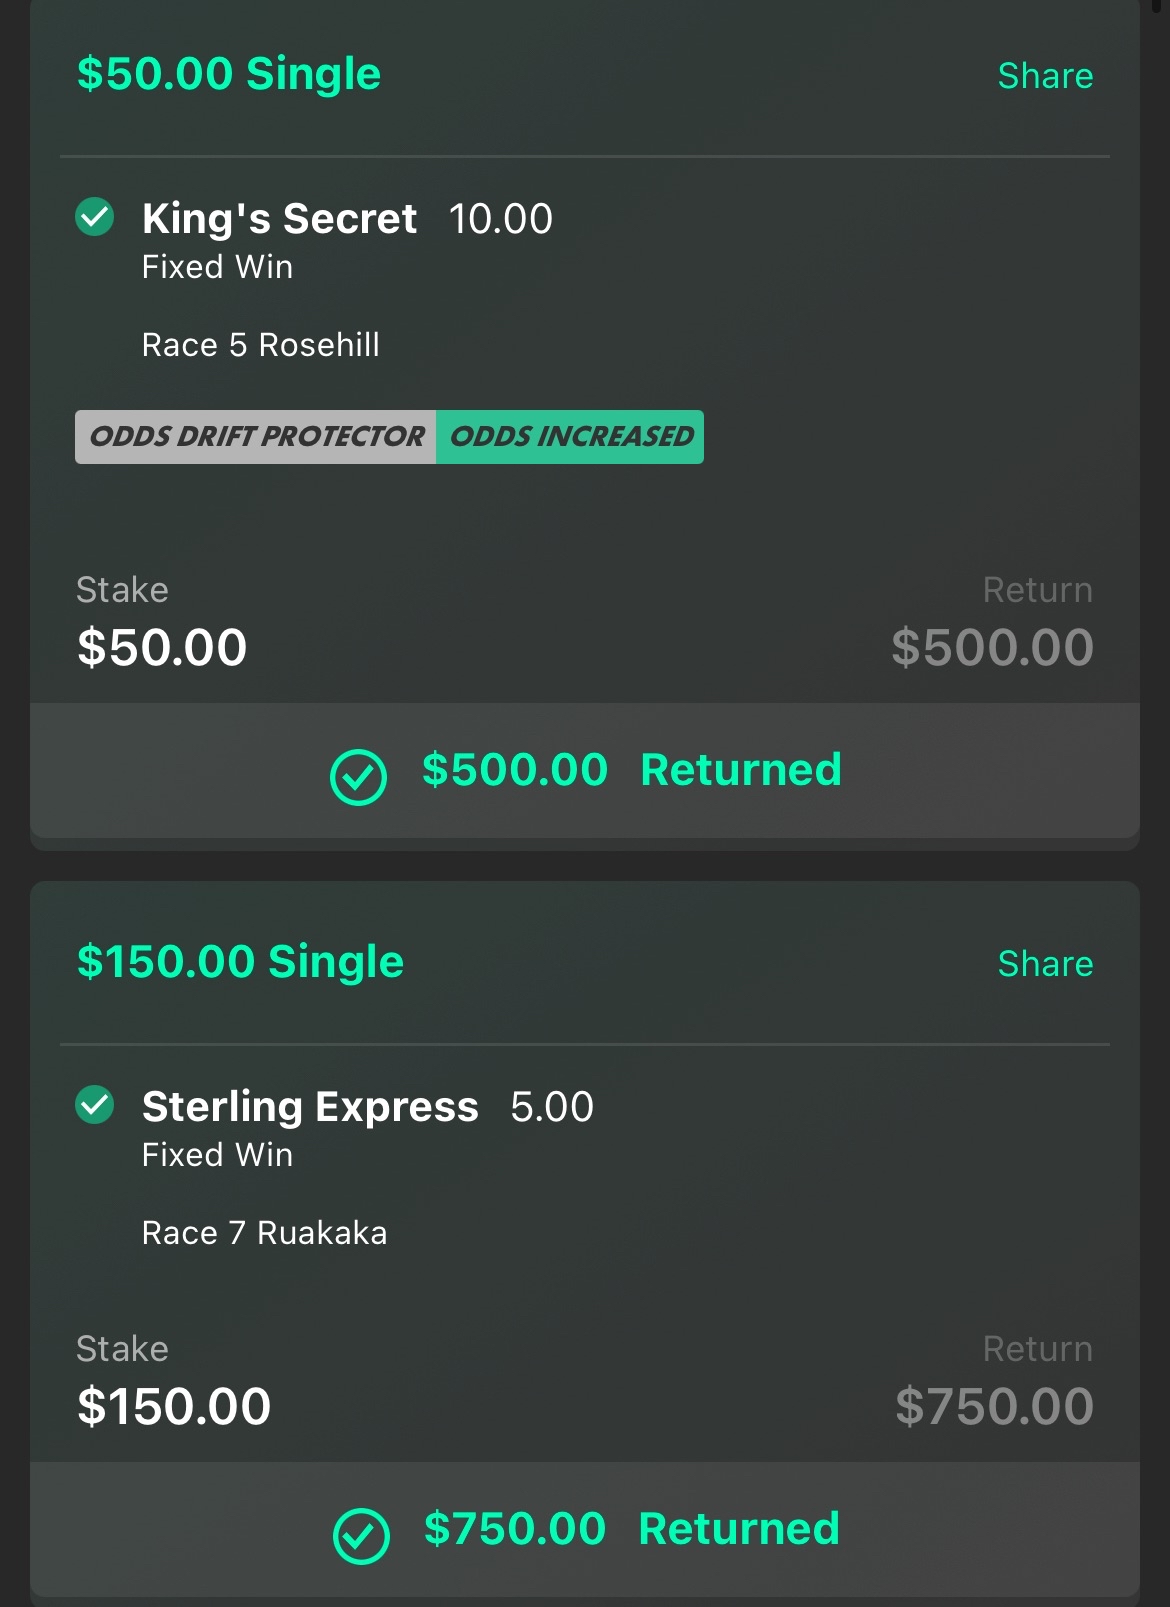Open Race 5 Rosehill details
The width and height of the screenshot is (1170, 1607).
click(261, 345)
